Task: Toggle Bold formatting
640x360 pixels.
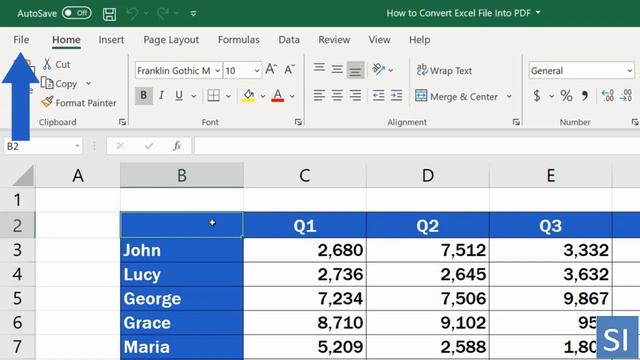Action: (144, 96)
